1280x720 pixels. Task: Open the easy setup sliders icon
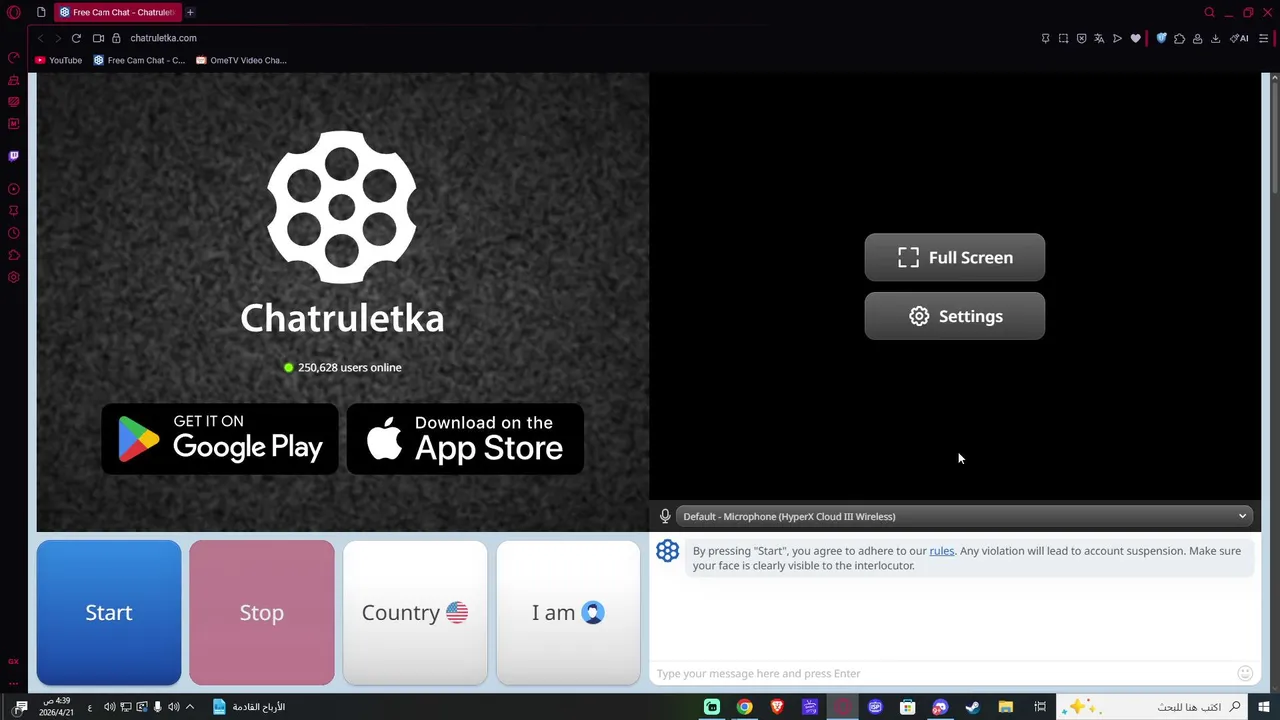(1264, 38)
